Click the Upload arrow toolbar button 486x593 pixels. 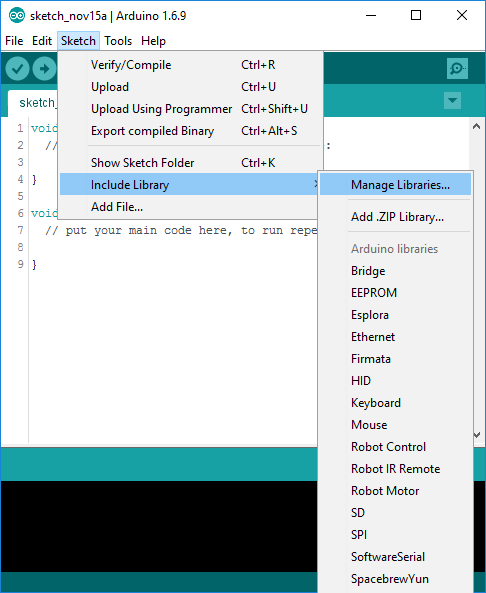(x=44, y=69)
